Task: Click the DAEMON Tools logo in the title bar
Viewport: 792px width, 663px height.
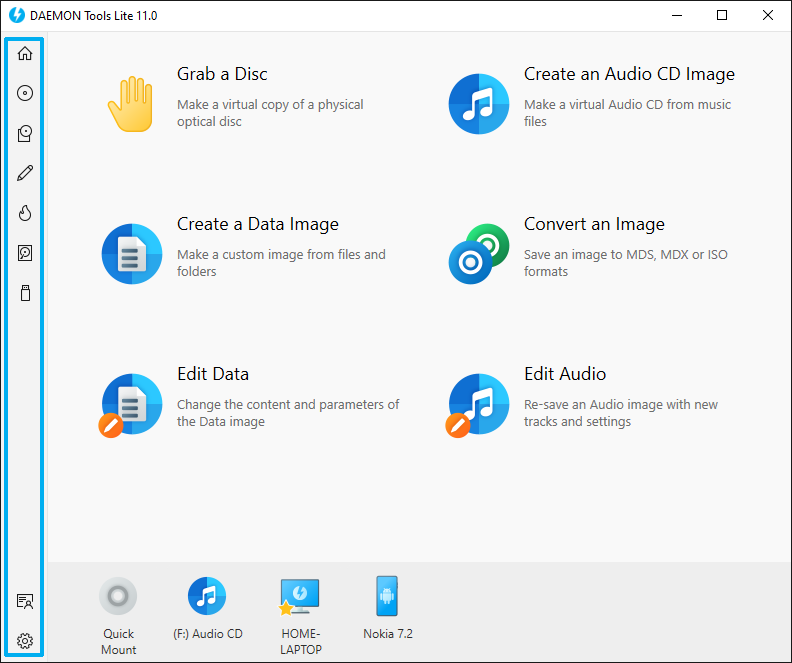Action: 17,16
